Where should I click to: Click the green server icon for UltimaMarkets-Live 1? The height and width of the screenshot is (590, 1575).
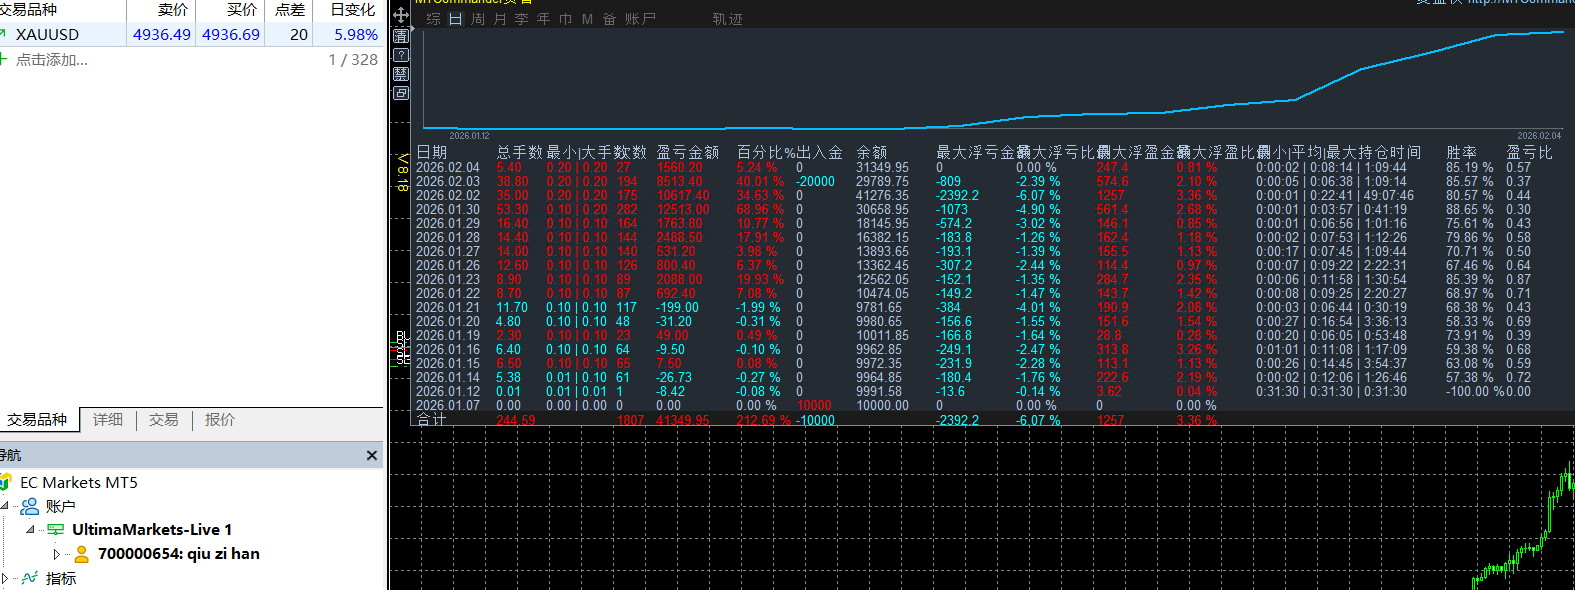(56, 530)
